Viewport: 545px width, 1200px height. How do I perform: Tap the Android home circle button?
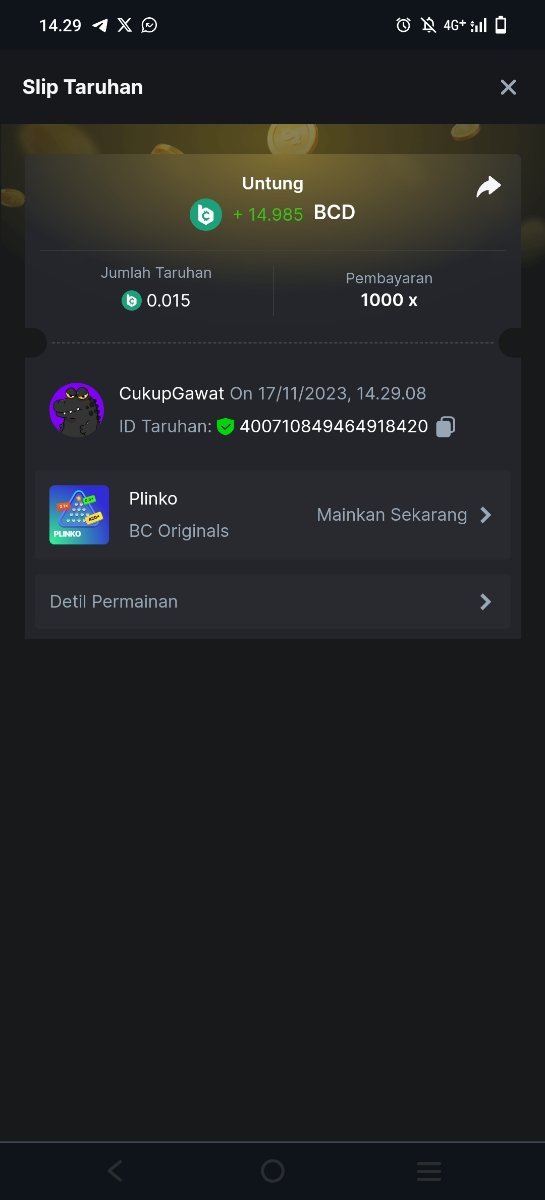point(272,1171)
